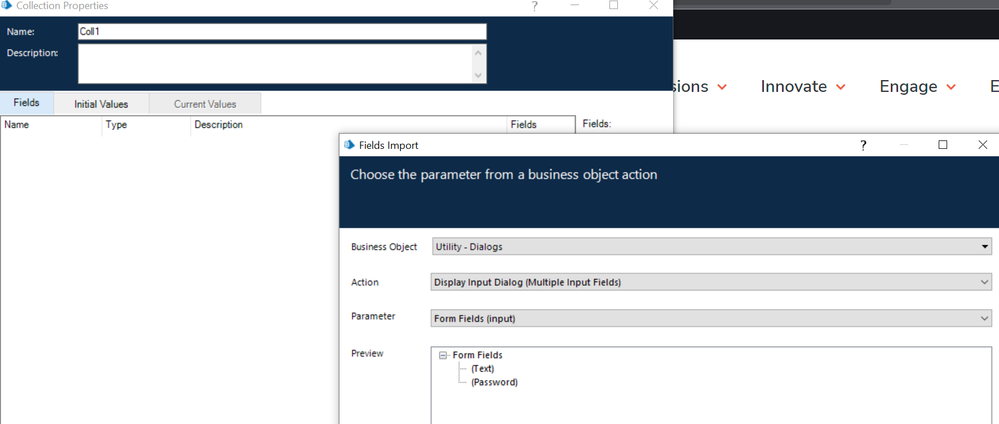The width and height of the screenshot is (999, 424).
Task: Collapse the Form Fields tree node
Action: coord(444,355)
